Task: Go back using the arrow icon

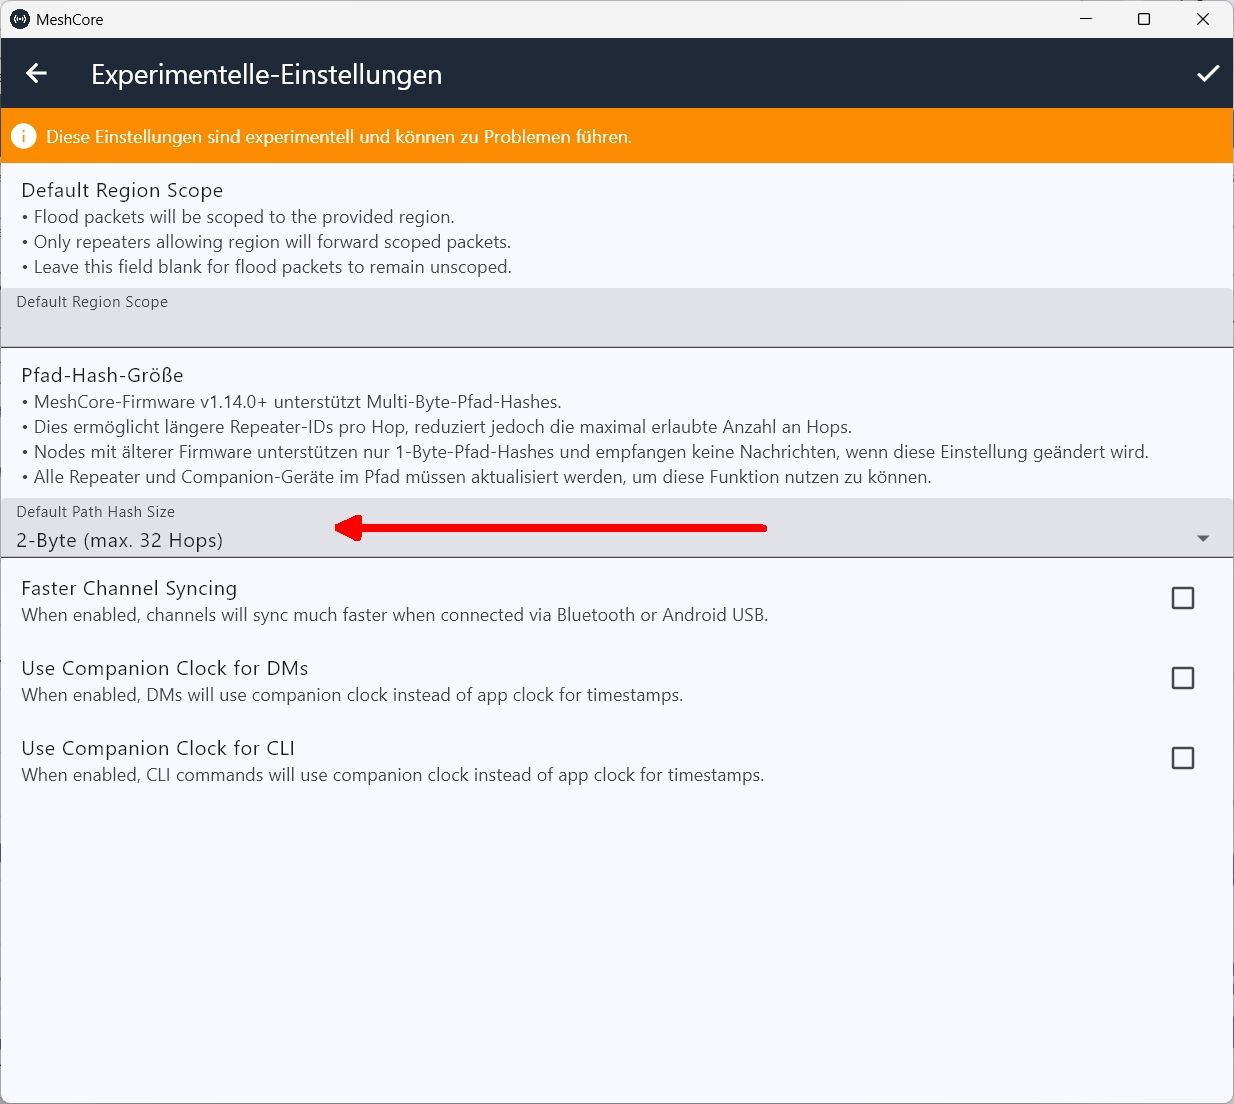Action: coord(37,74)
